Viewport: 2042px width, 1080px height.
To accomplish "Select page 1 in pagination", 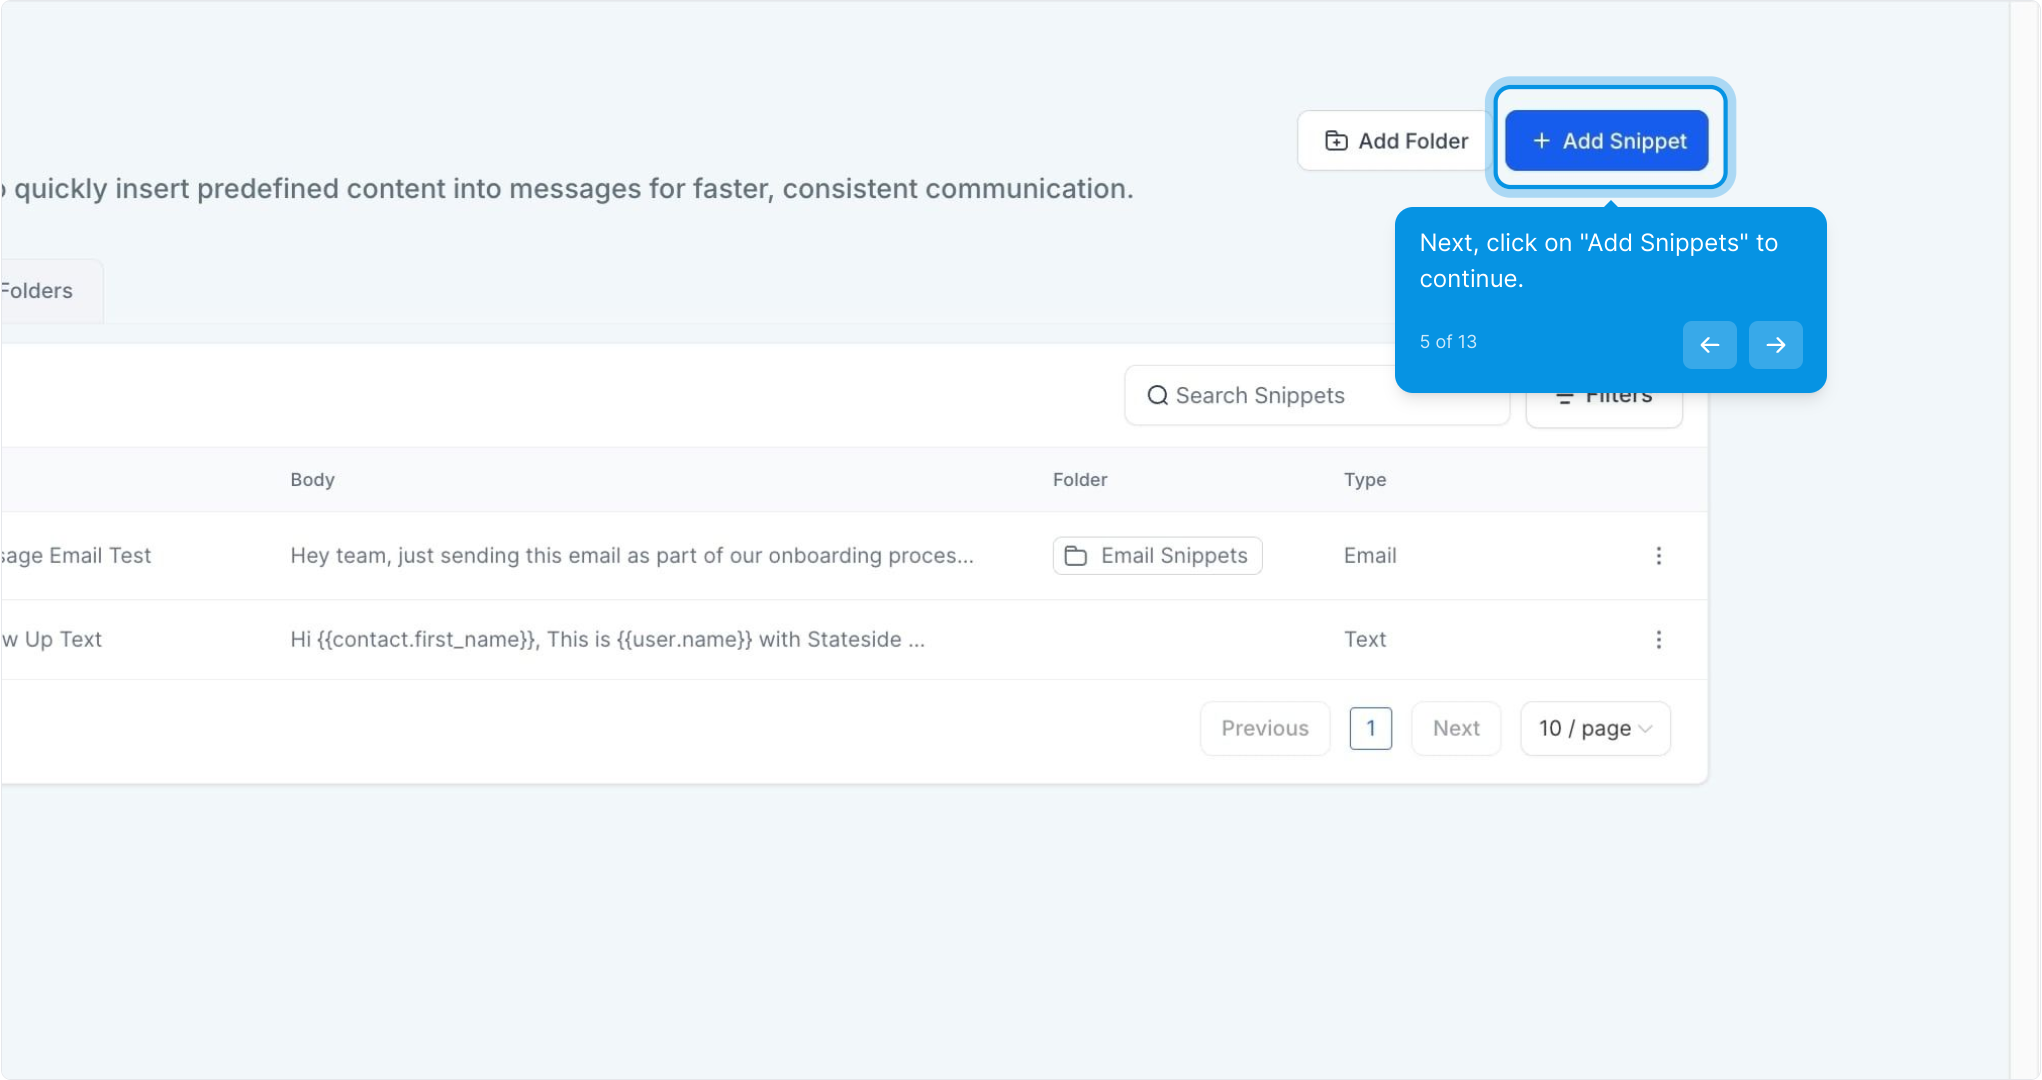I will 1370,729.
